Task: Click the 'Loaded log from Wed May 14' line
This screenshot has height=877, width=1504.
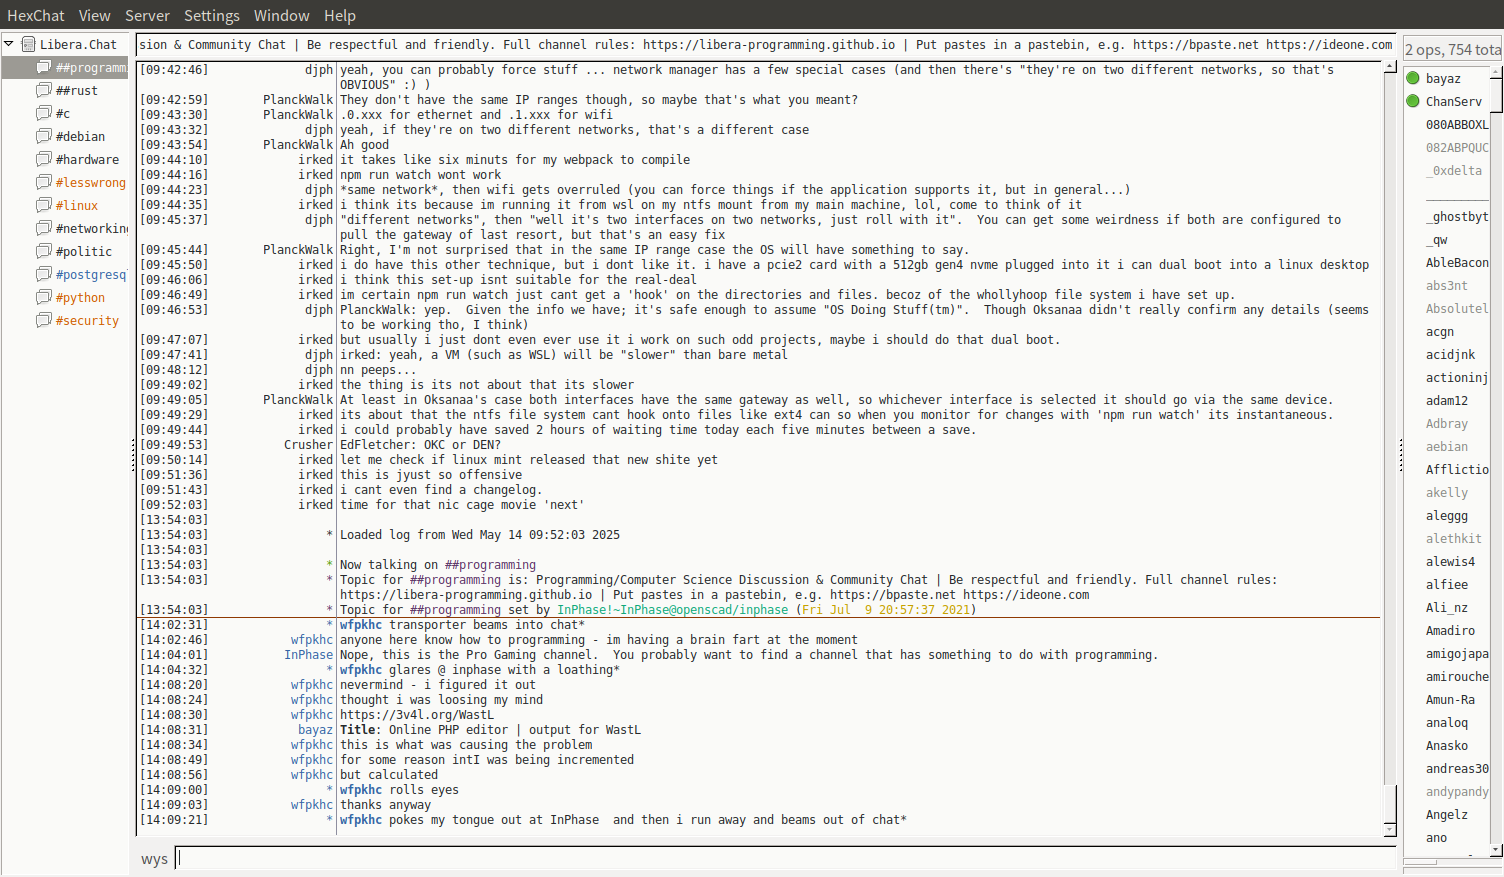Action: (x=480, y=535)
